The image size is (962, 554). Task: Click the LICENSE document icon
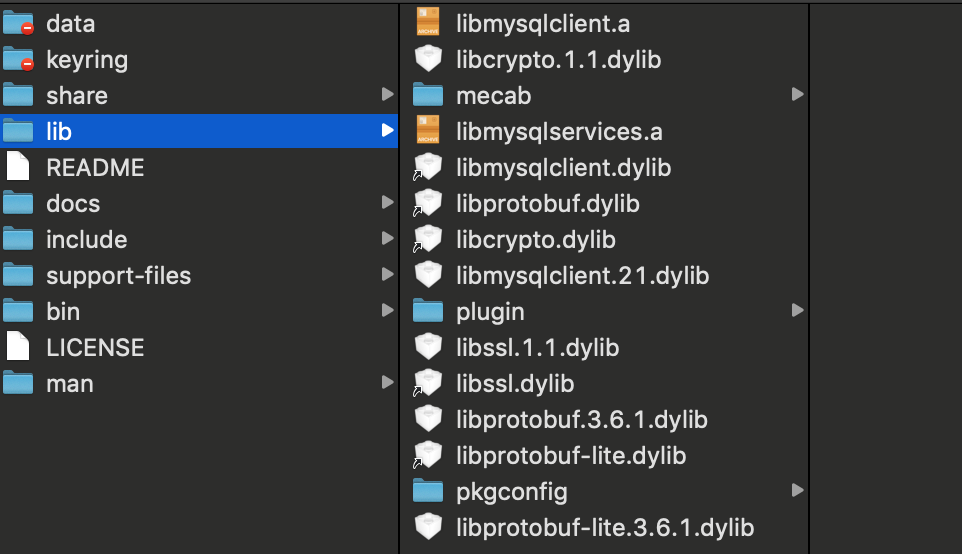[x=18, y=347]
